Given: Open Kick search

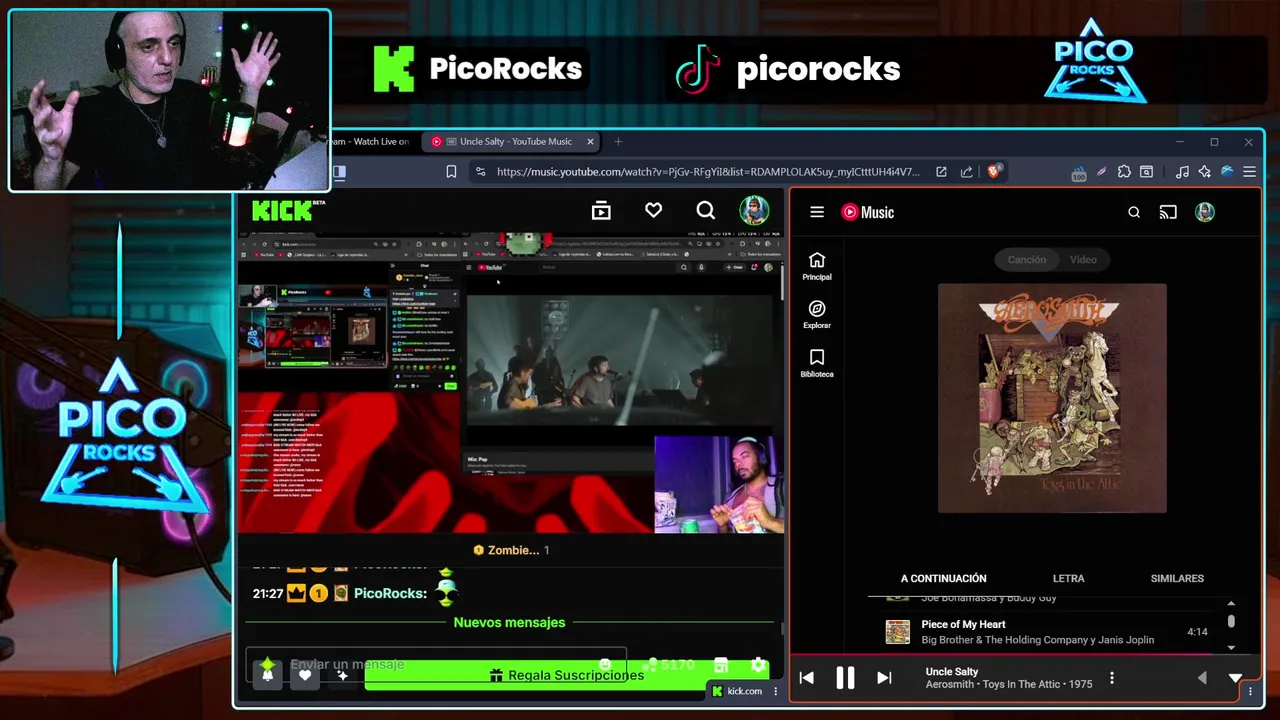Looking at the screenshot, I should [x=706, y=210].
